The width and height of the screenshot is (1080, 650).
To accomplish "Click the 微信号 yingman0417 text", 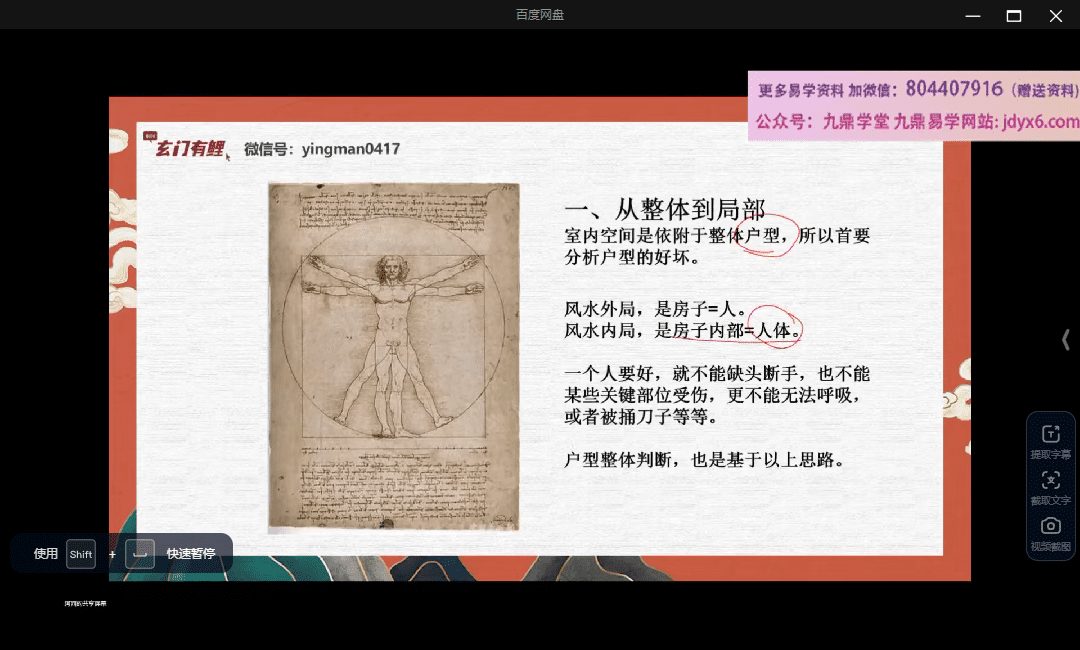I will [322, 149].
